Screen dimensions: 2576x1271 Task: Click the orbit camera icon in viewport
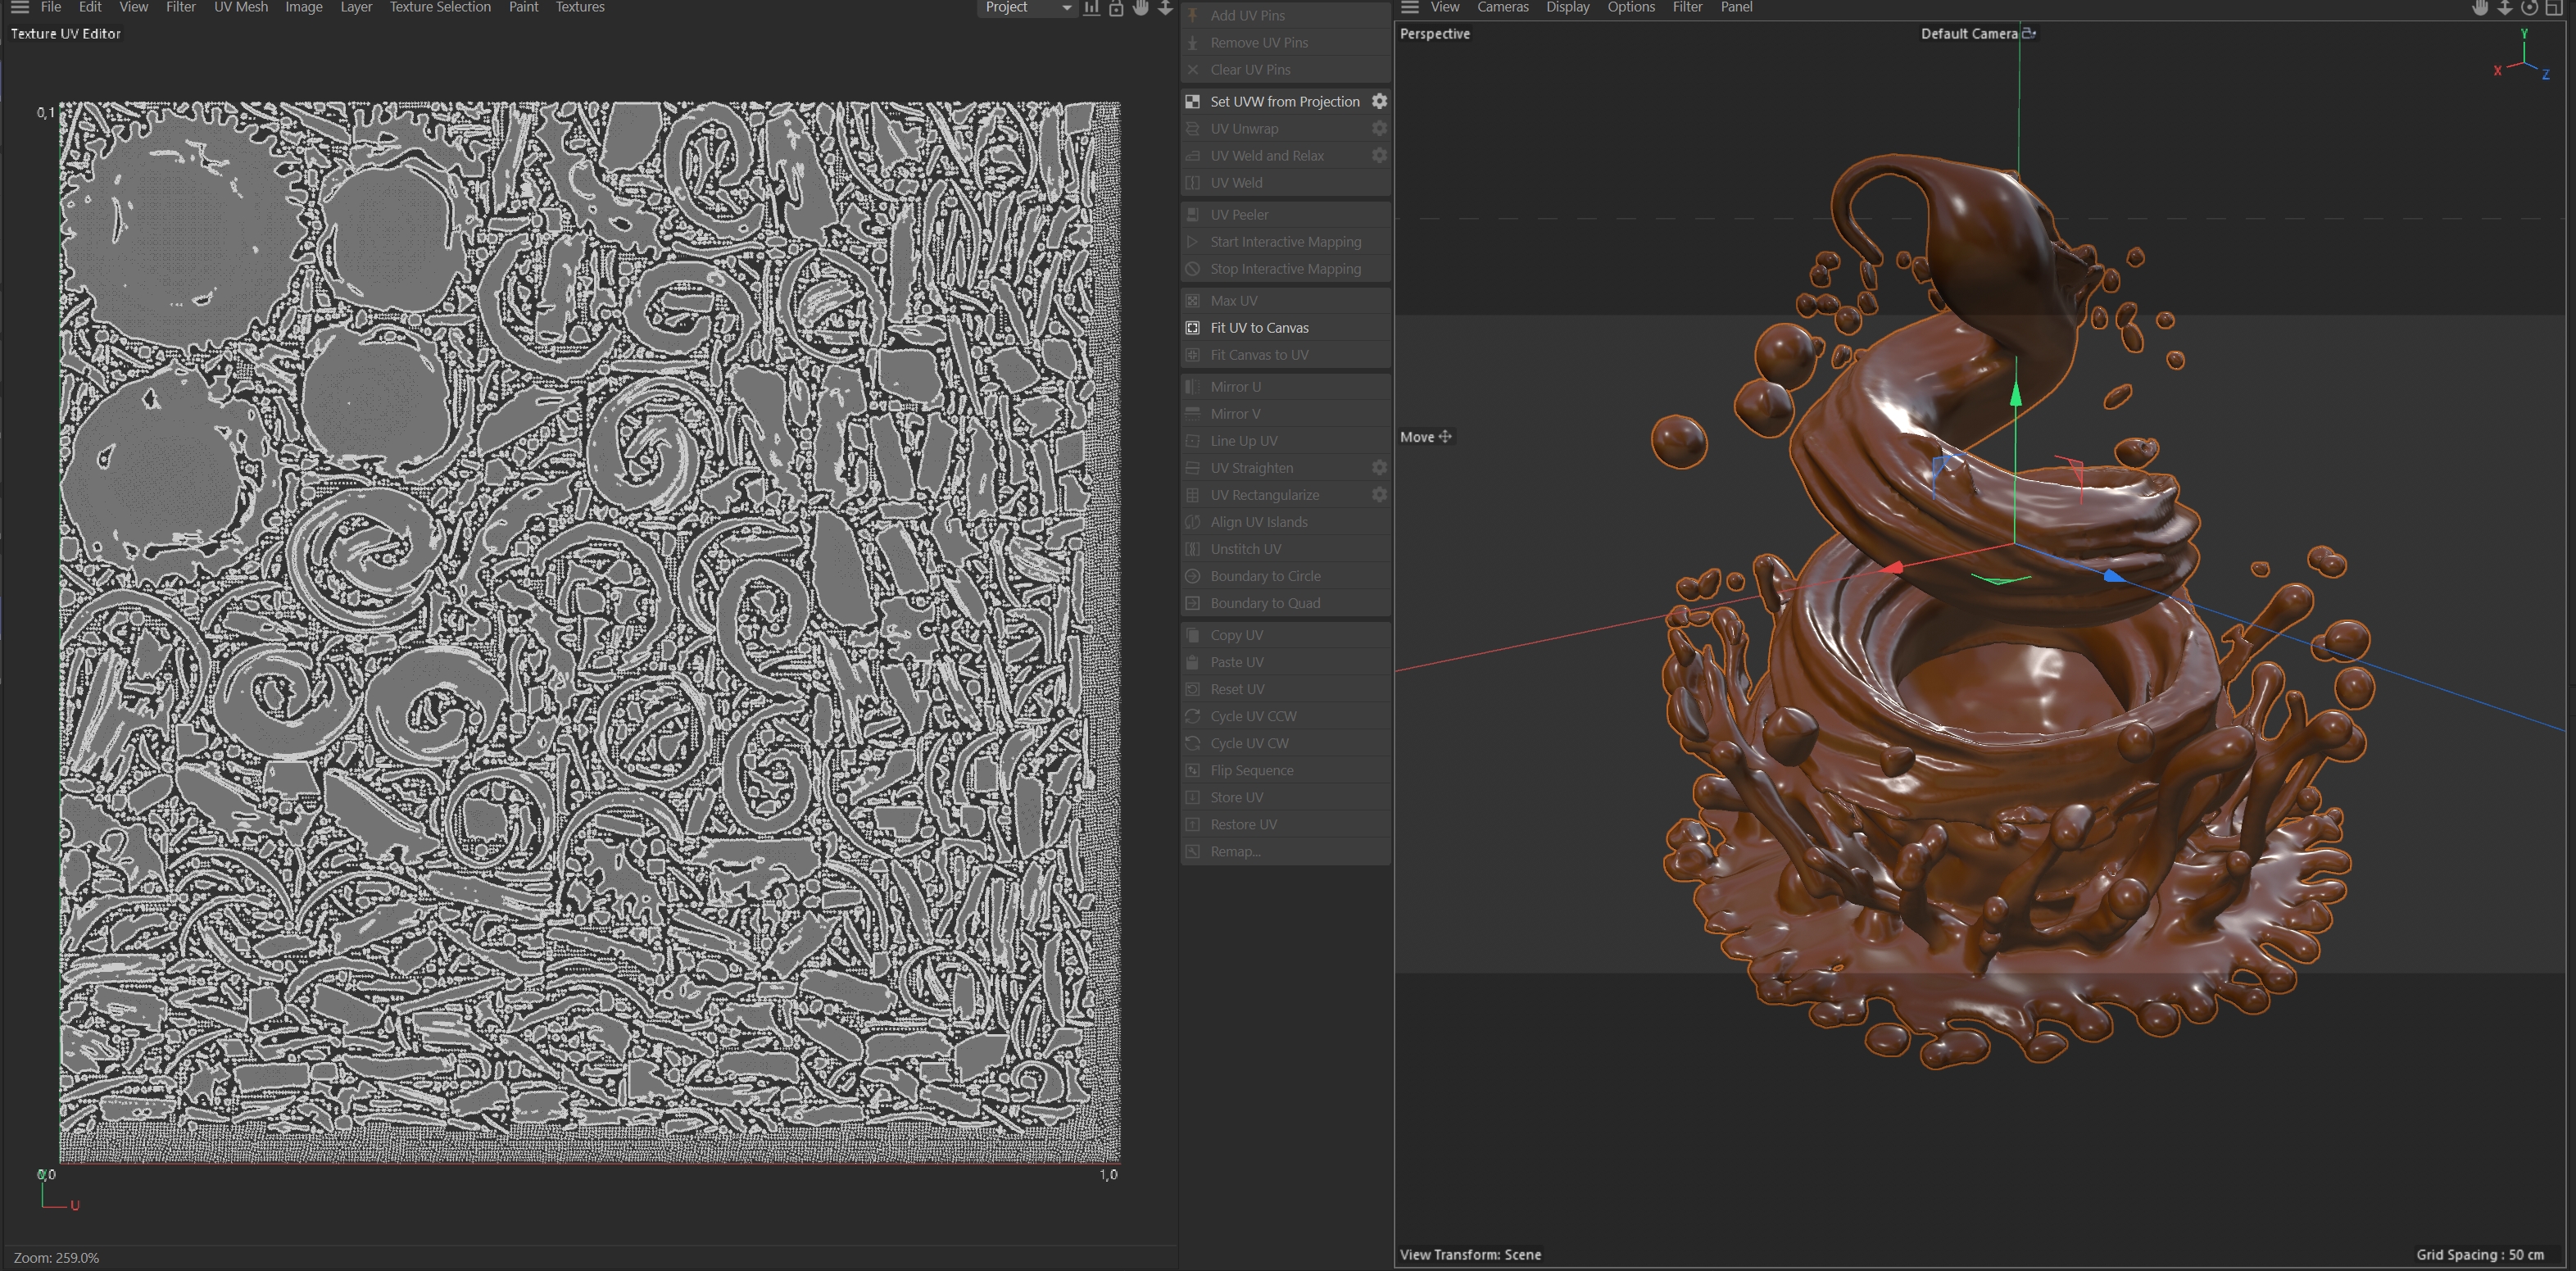coord(2529,8)
